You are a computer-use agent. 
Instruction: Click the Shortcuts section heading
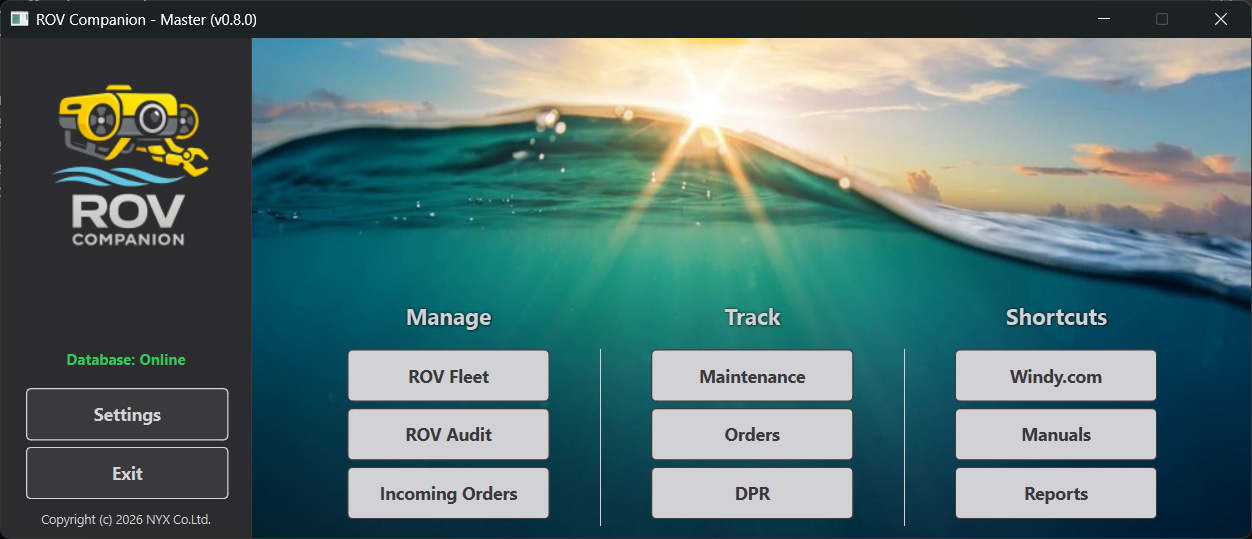1056,317
